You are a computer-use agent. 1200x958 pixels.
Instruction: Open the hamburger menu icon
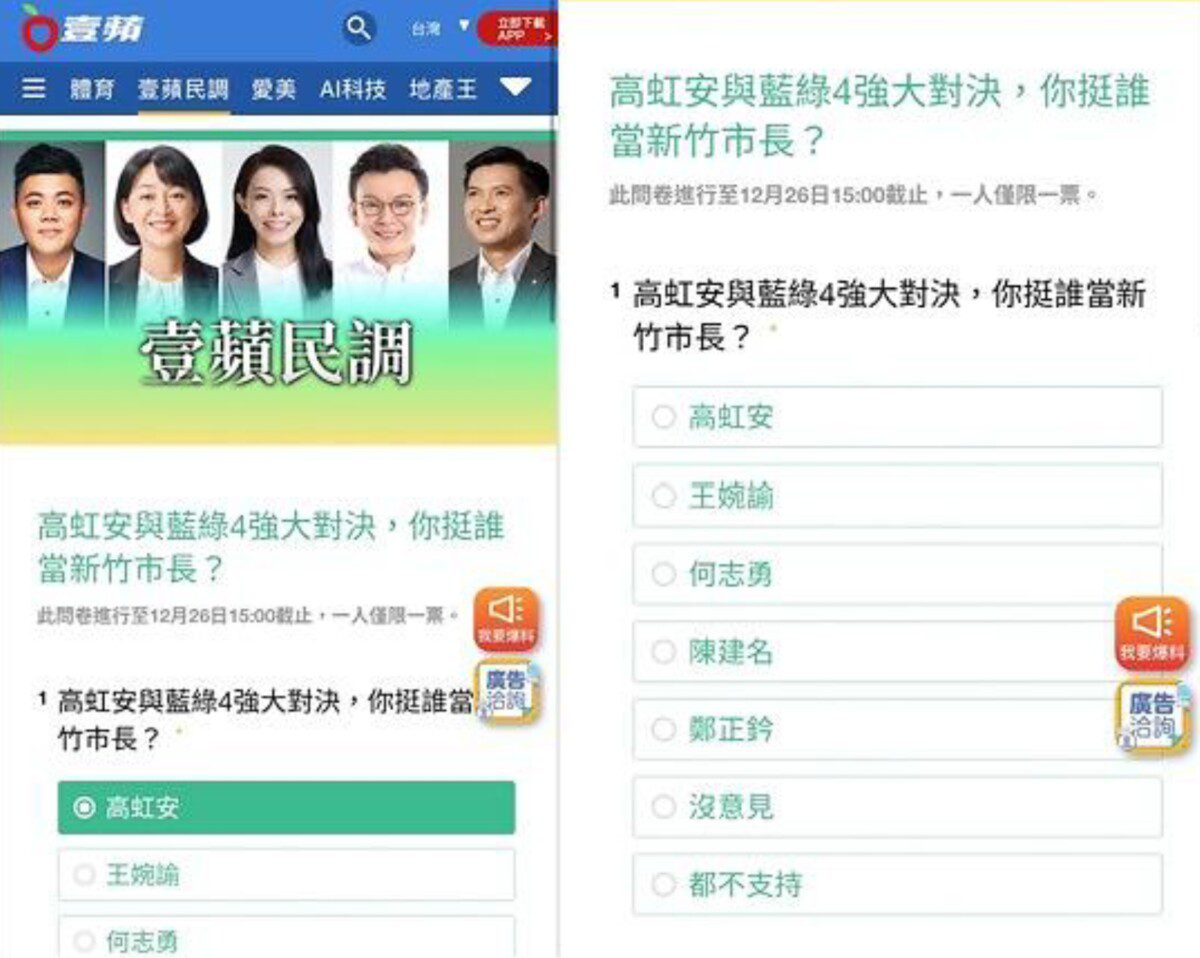[x=34, y=89]
